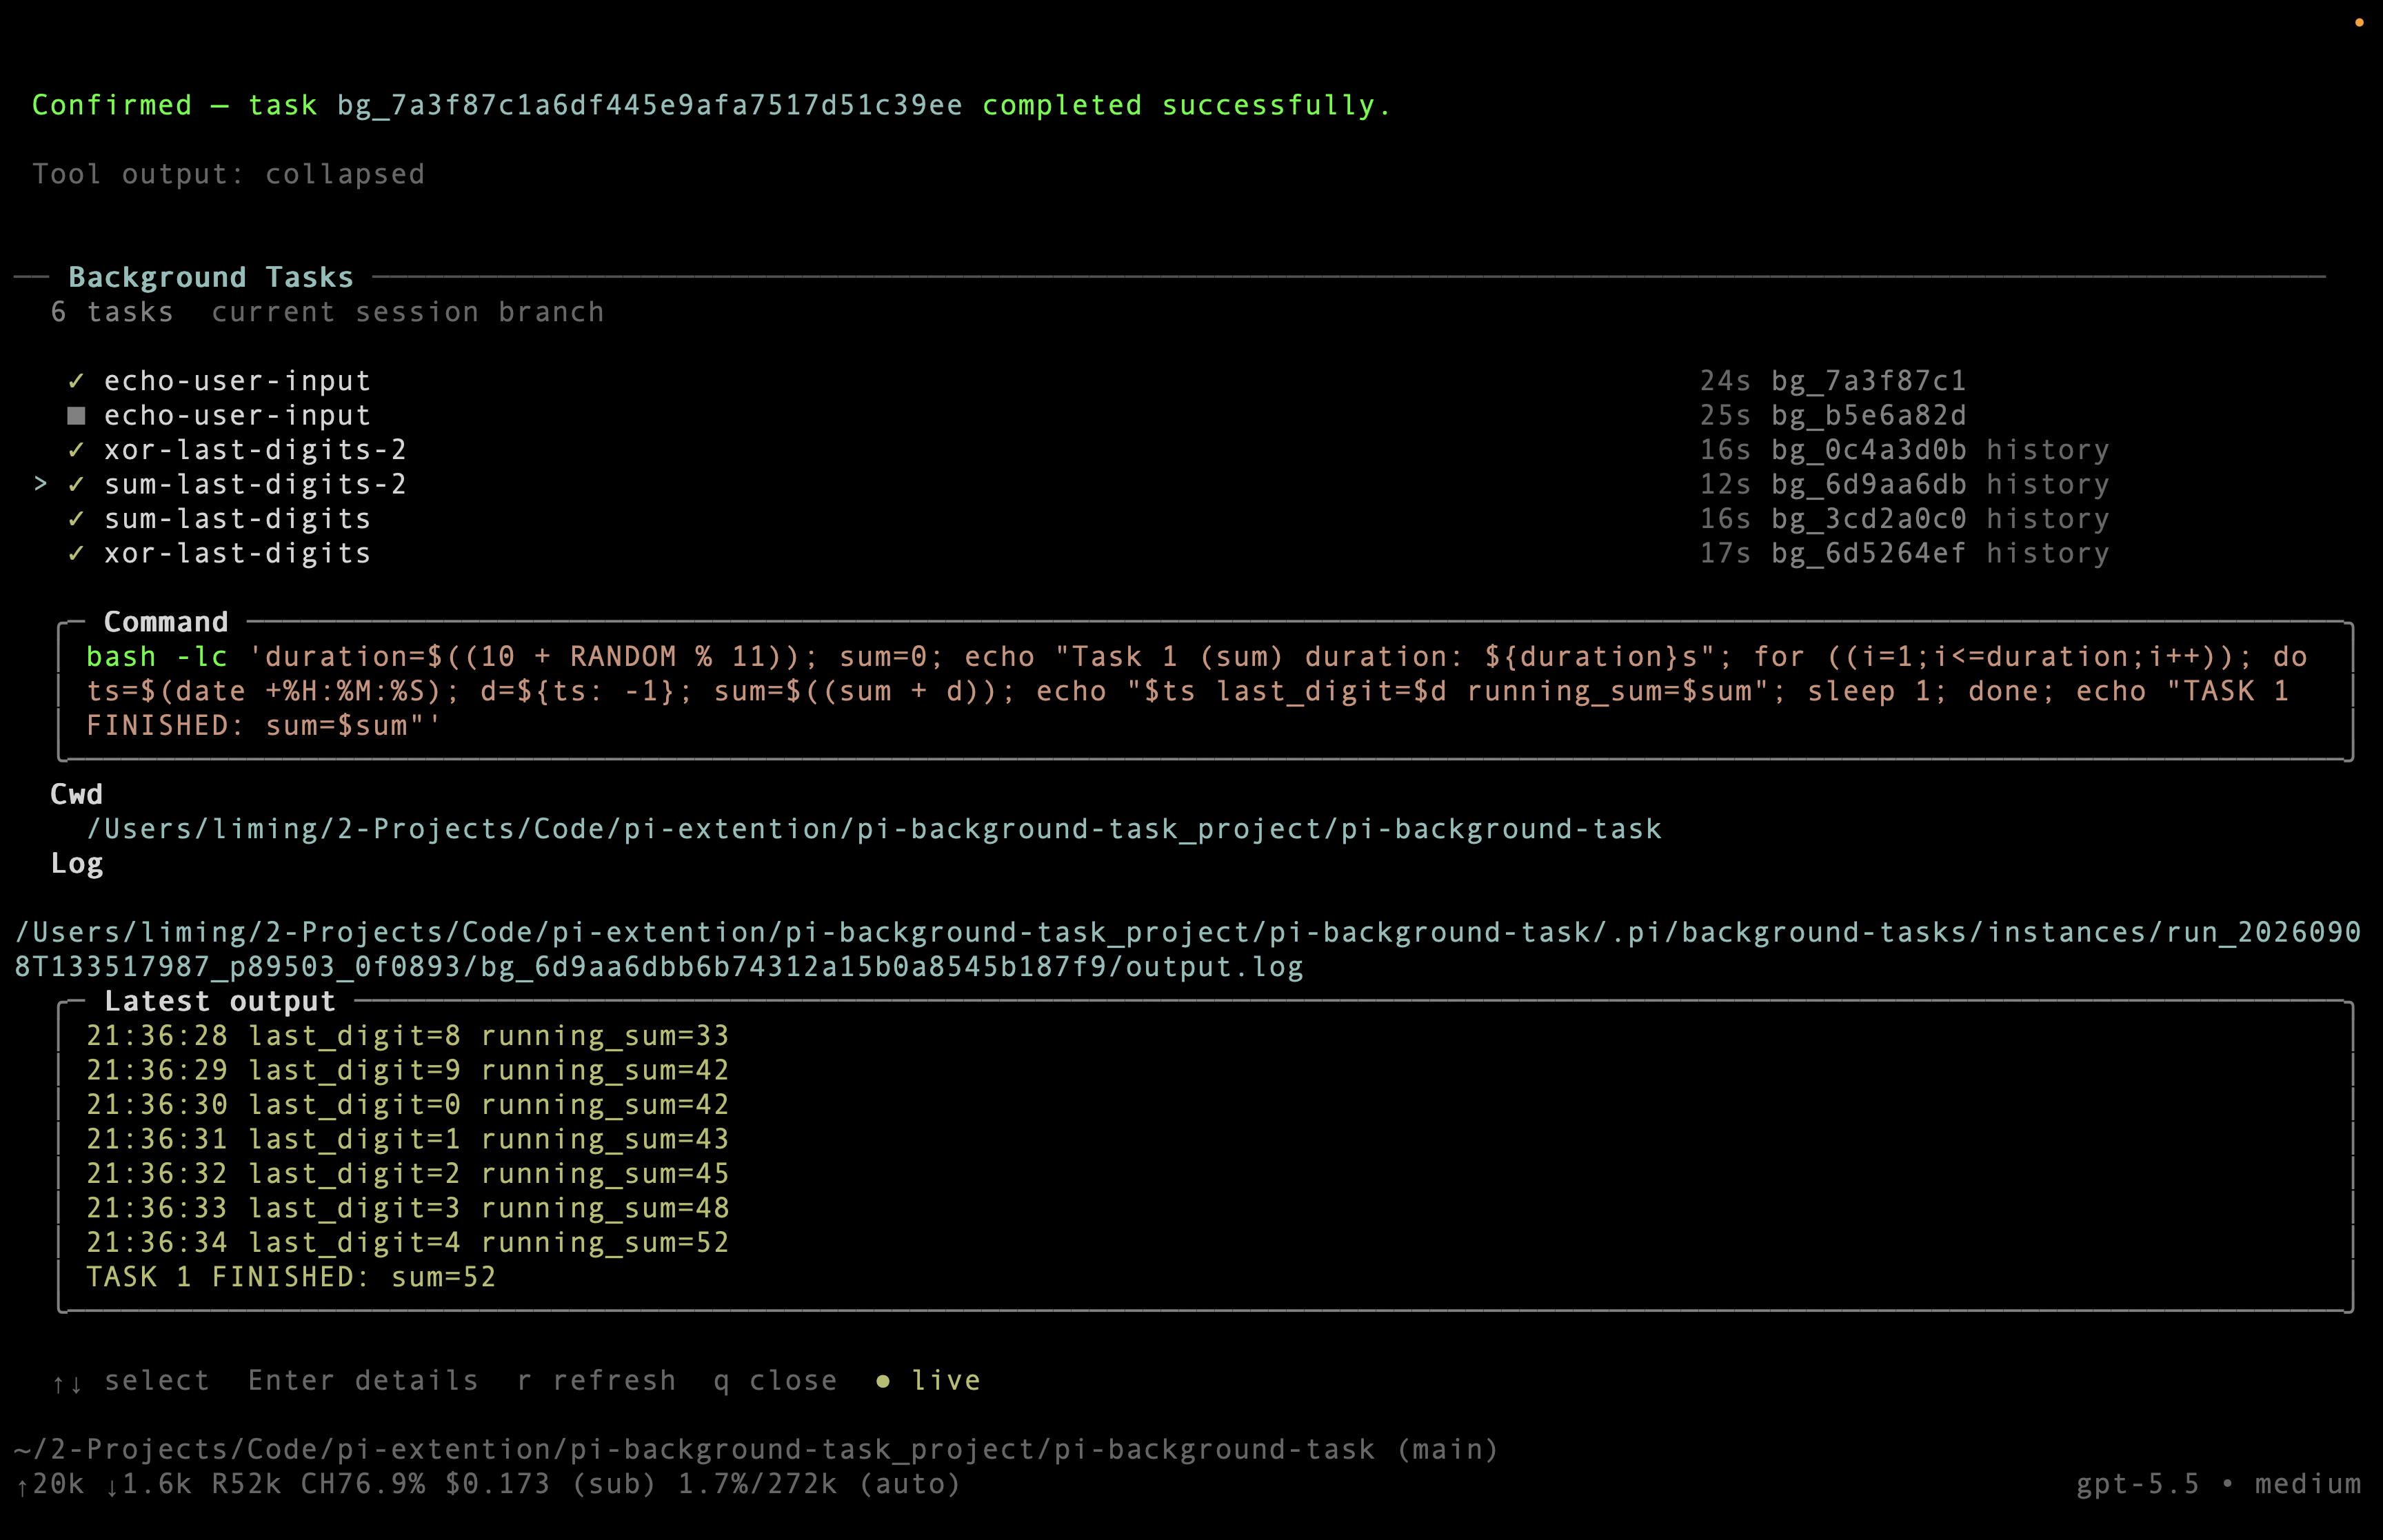Expand the collapsed Tool output line
Image resolution: width=2383 pixels, height=1540 pixels.
click(x=229, y=174)
